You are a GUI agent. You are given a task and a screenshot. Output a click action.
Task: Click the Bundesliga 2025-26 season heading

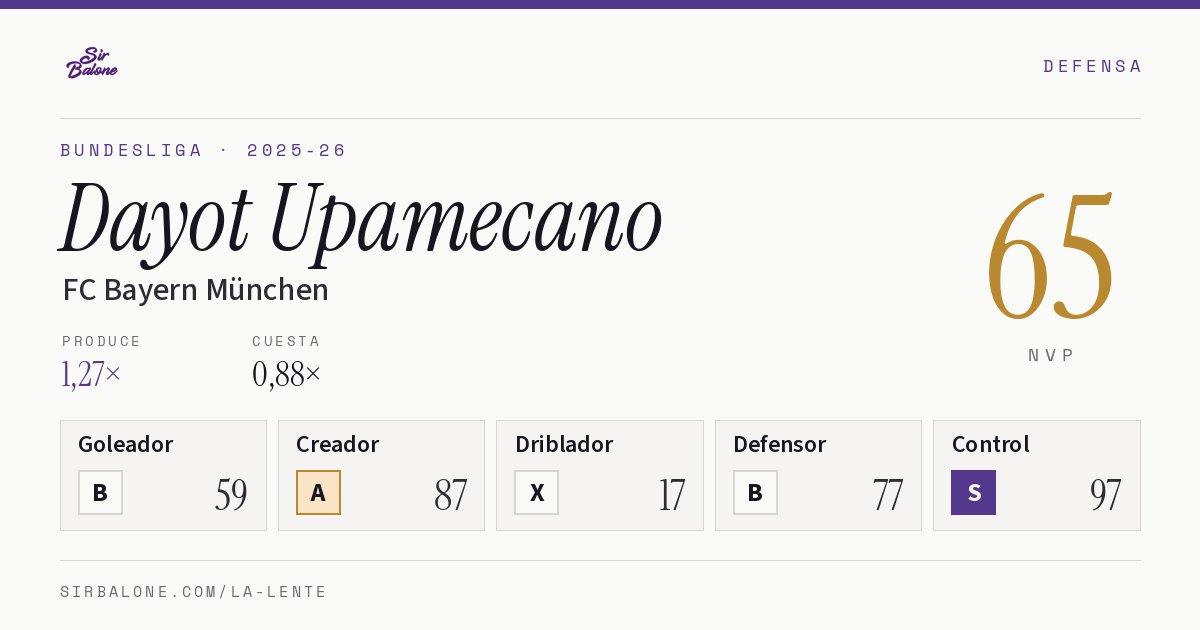tap(203, 150)
